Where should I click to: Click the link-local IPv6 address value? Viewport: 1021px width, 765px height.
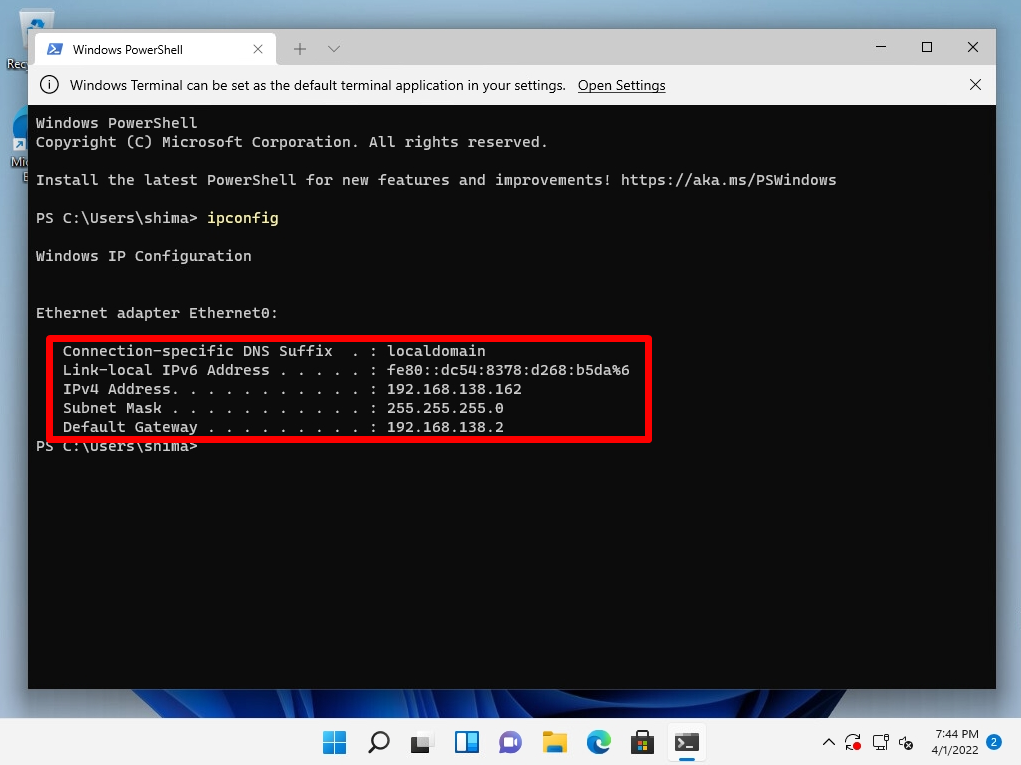point(508,370)
